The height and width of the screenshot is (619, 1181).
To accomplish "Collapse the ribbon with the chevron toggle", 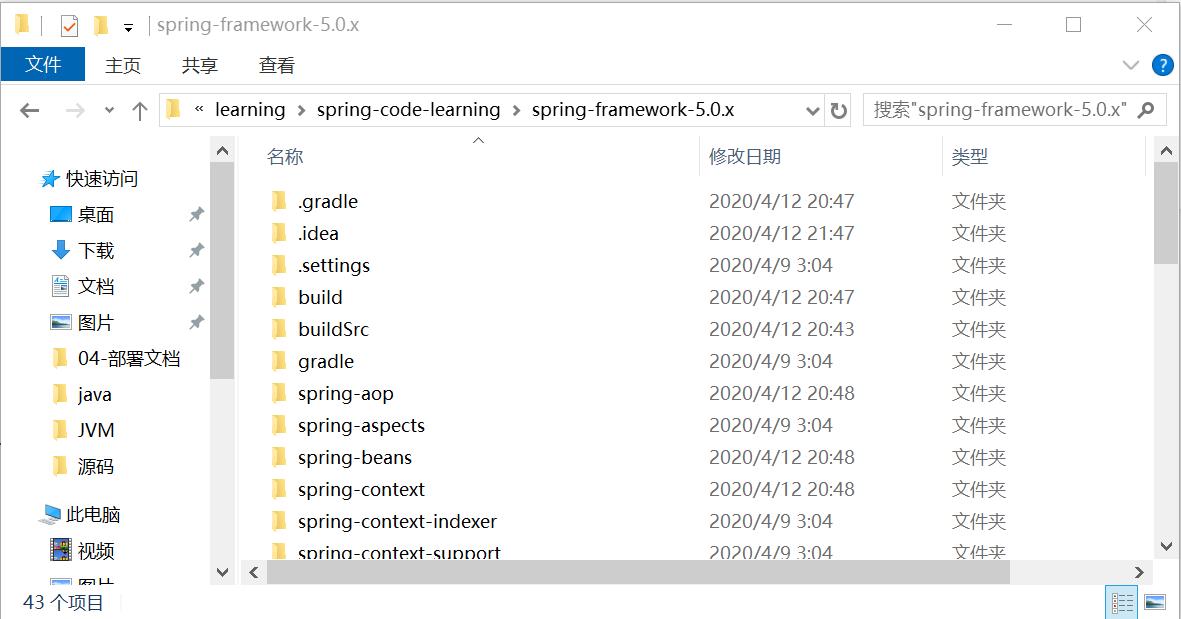I will click(x=1132, y=66).
